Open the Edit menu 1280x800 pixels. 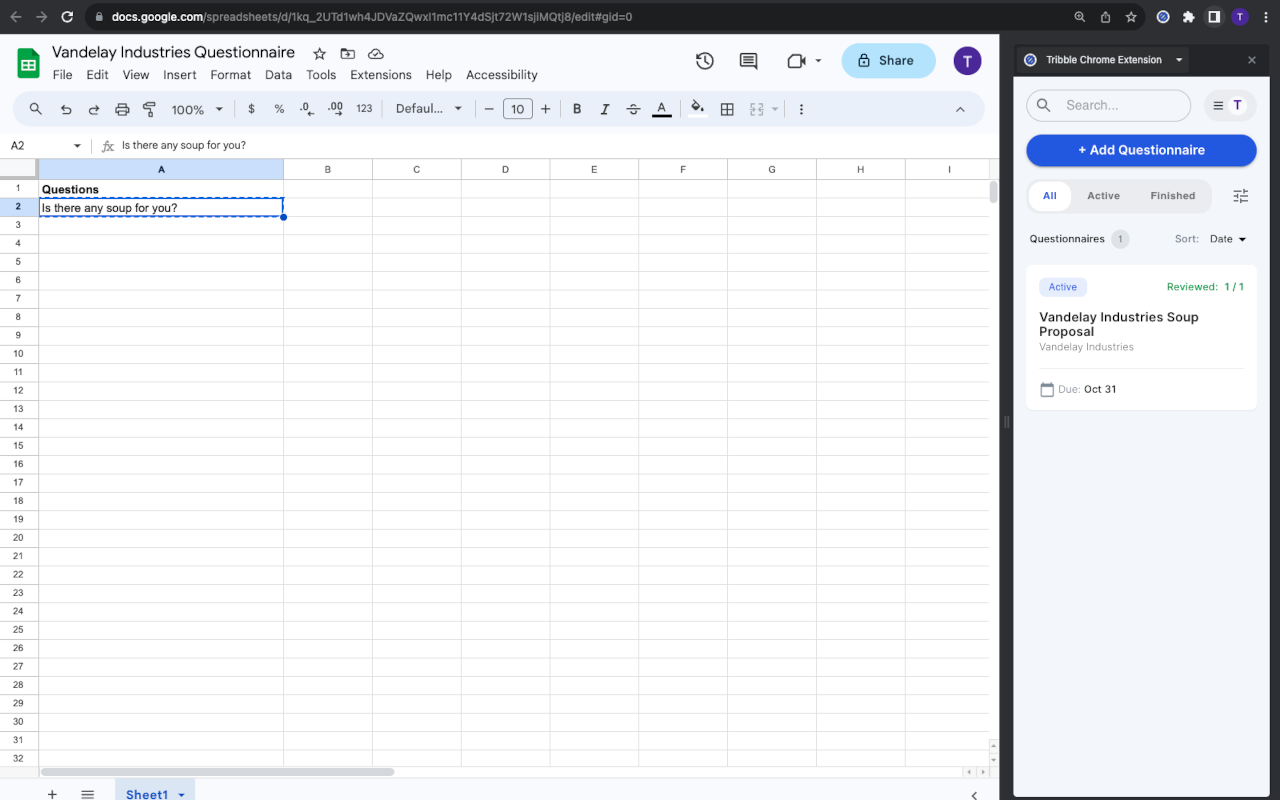[x=97, y=75]
